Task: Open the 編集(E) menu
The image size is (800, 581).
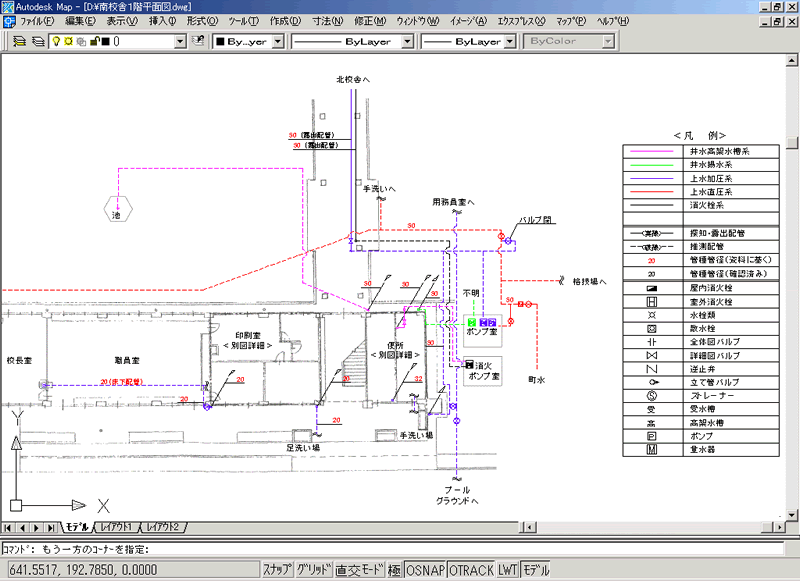Action: 80,21
